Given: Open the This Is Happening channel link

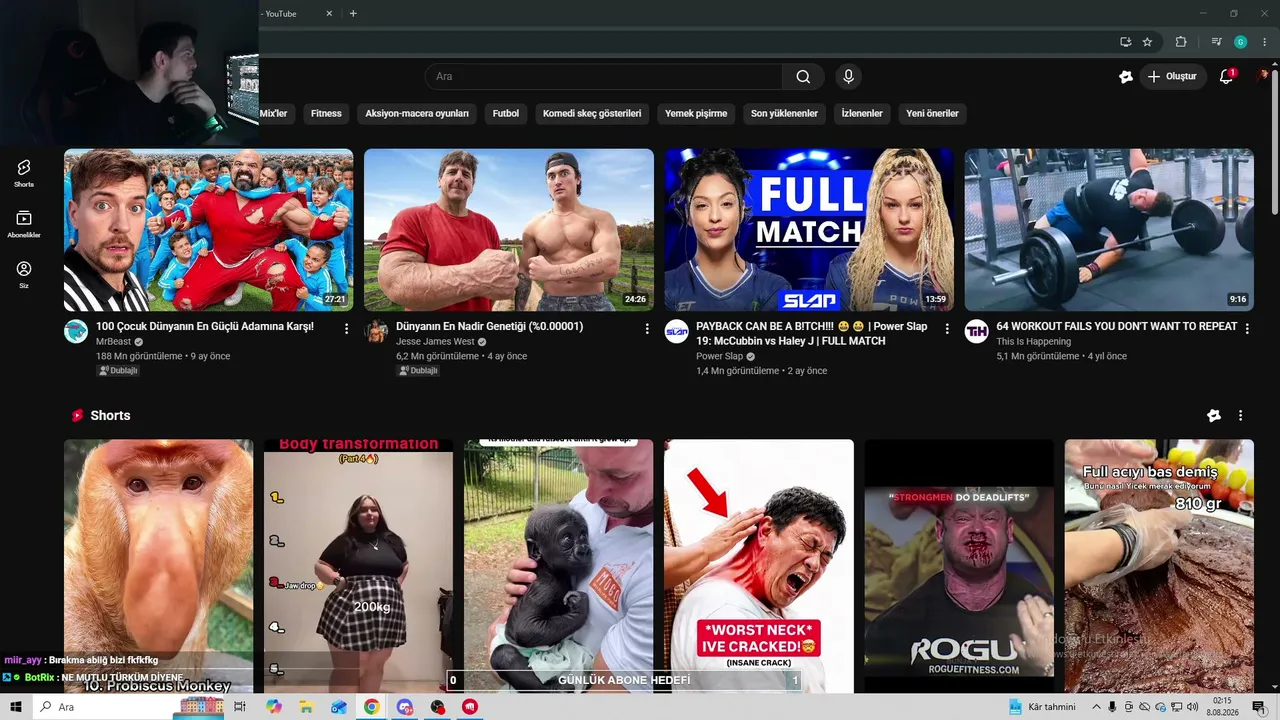Looking at the screenshot, I should point(1033,342).
